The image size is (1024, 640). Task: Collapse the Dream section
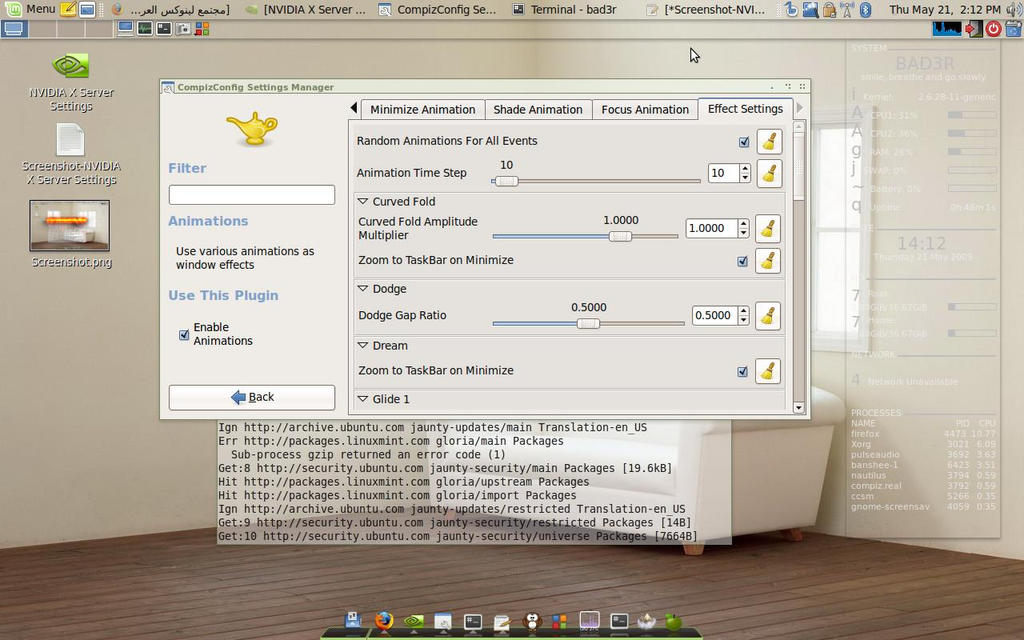[x=363, y=345]
